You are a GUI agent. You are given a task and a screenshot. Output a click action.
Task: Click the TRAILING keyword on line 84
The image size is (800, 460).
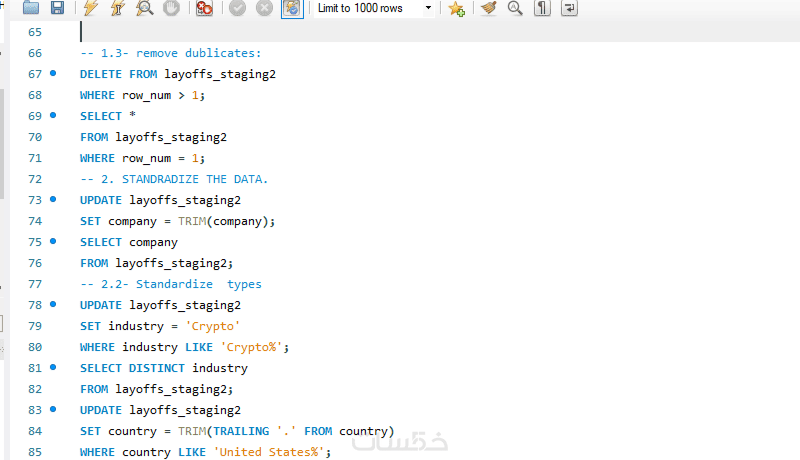[241, 431]
